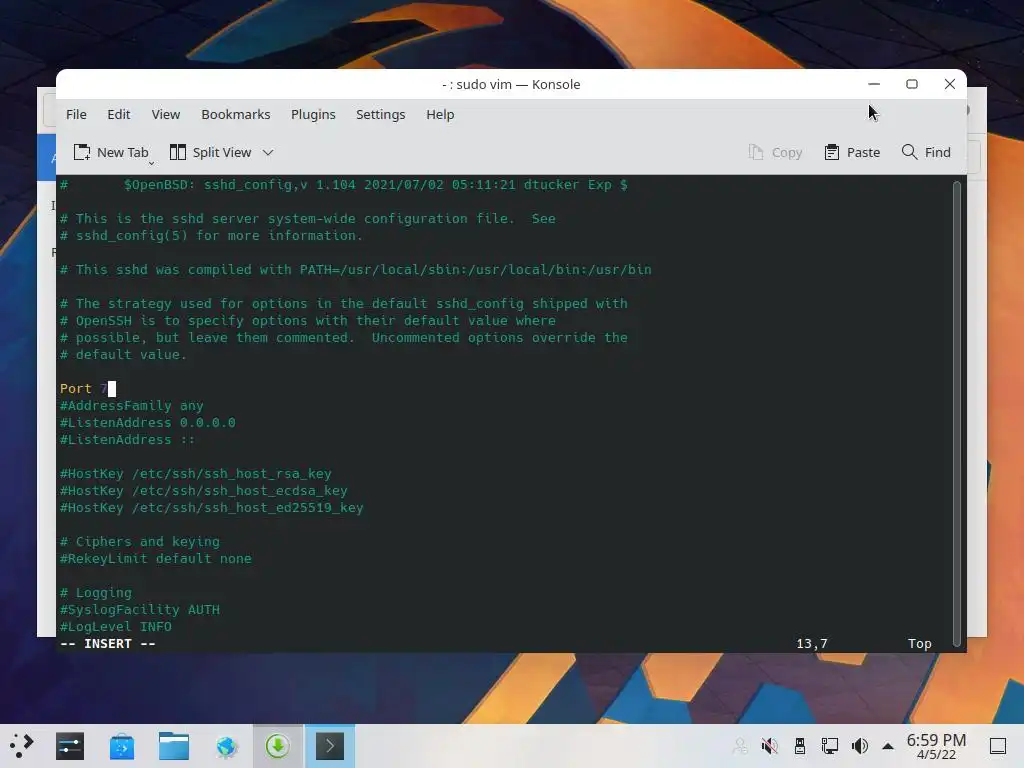Screen dimensions: 1024x768
Task: Launch the web browser from taskbar
Action: tap(226, 746)
